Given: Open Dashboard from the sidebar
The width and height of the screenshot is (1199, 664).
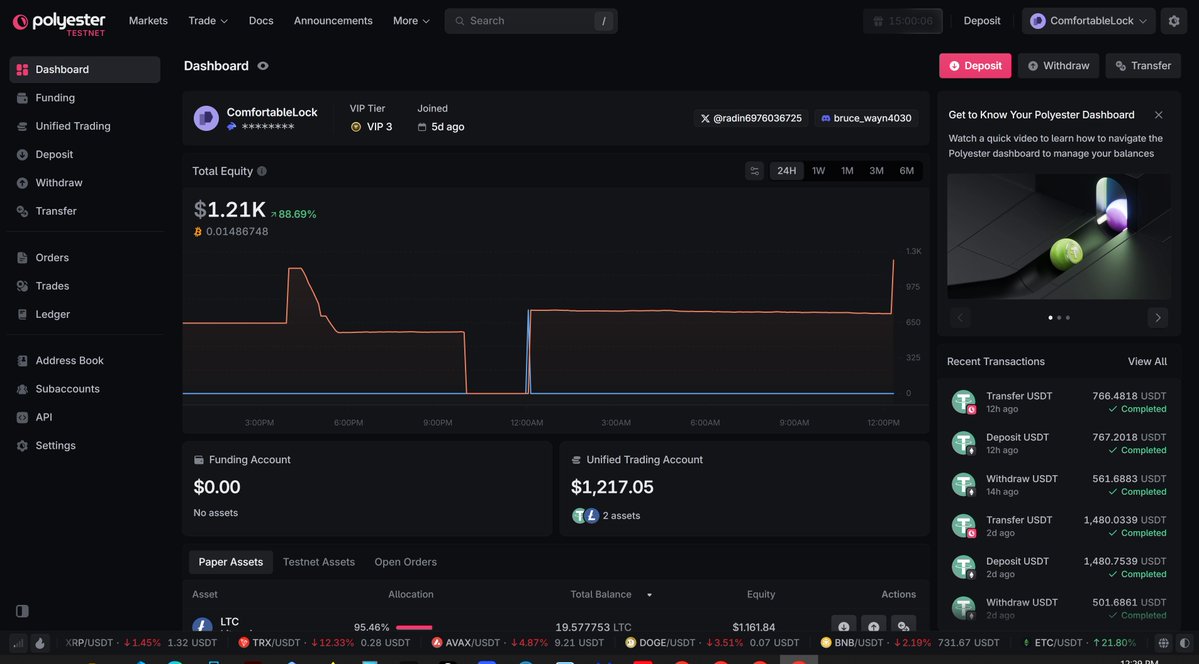Looking at the screenshot, I should tap(85, 70).
